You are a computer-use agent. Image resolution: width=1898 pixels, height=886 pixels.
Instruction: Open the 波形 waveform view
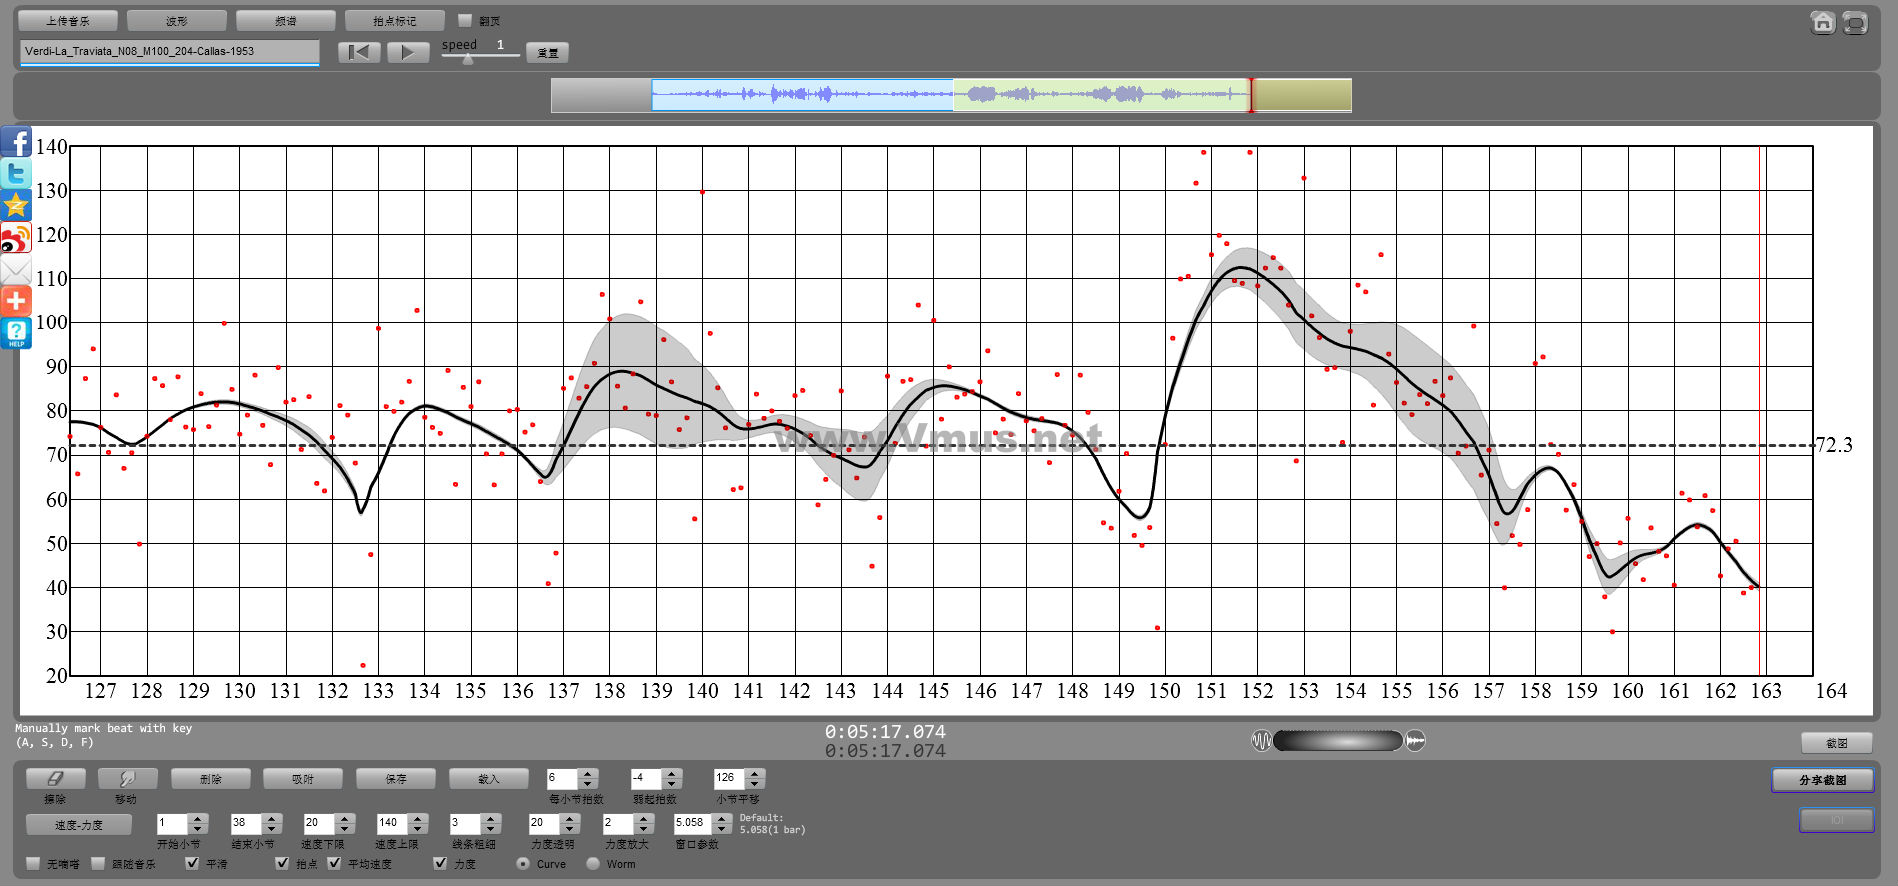(x=177, y=21)
